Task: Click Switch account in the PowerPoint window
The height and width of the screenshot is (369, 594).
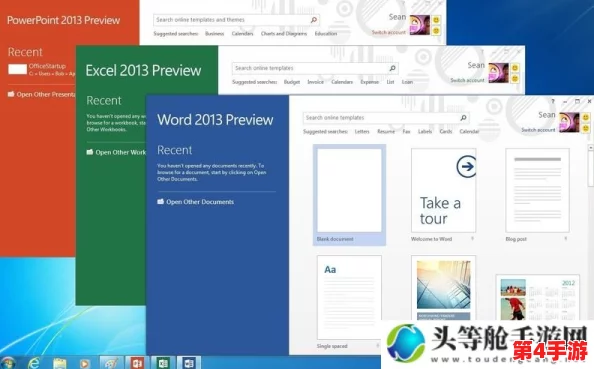Action: [x=388, y=33]
